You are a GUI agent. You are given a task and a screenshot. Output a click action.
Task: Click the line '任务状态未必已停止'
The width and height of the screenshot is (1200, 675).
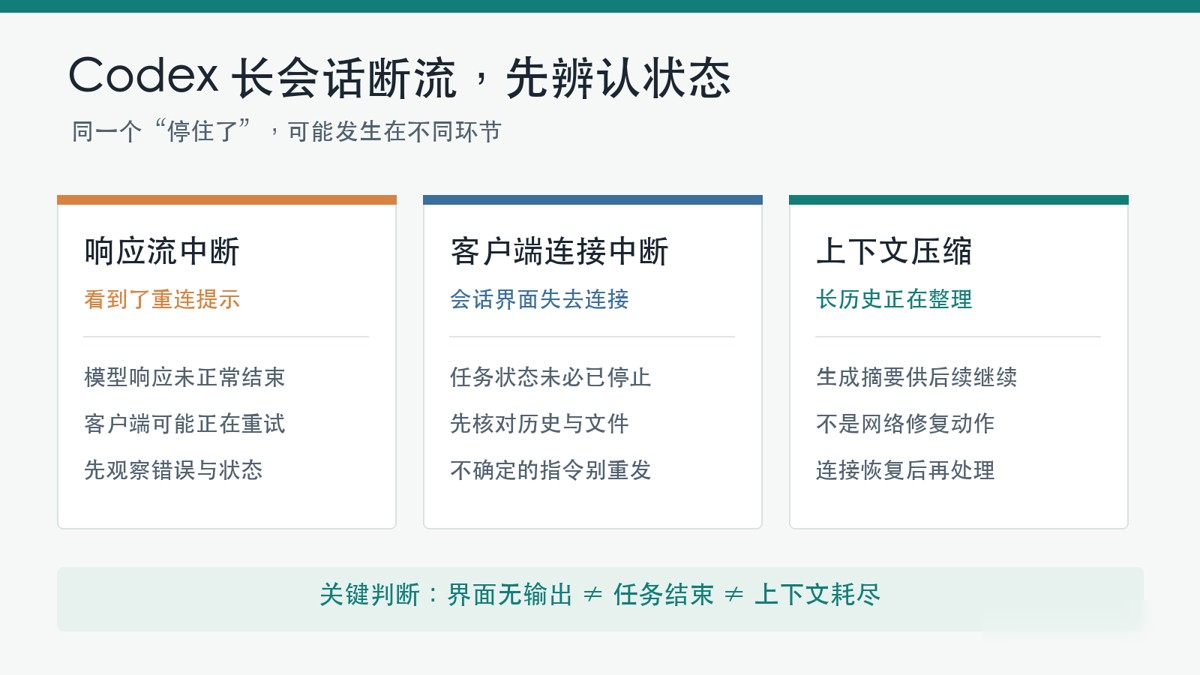click(551, 377)
